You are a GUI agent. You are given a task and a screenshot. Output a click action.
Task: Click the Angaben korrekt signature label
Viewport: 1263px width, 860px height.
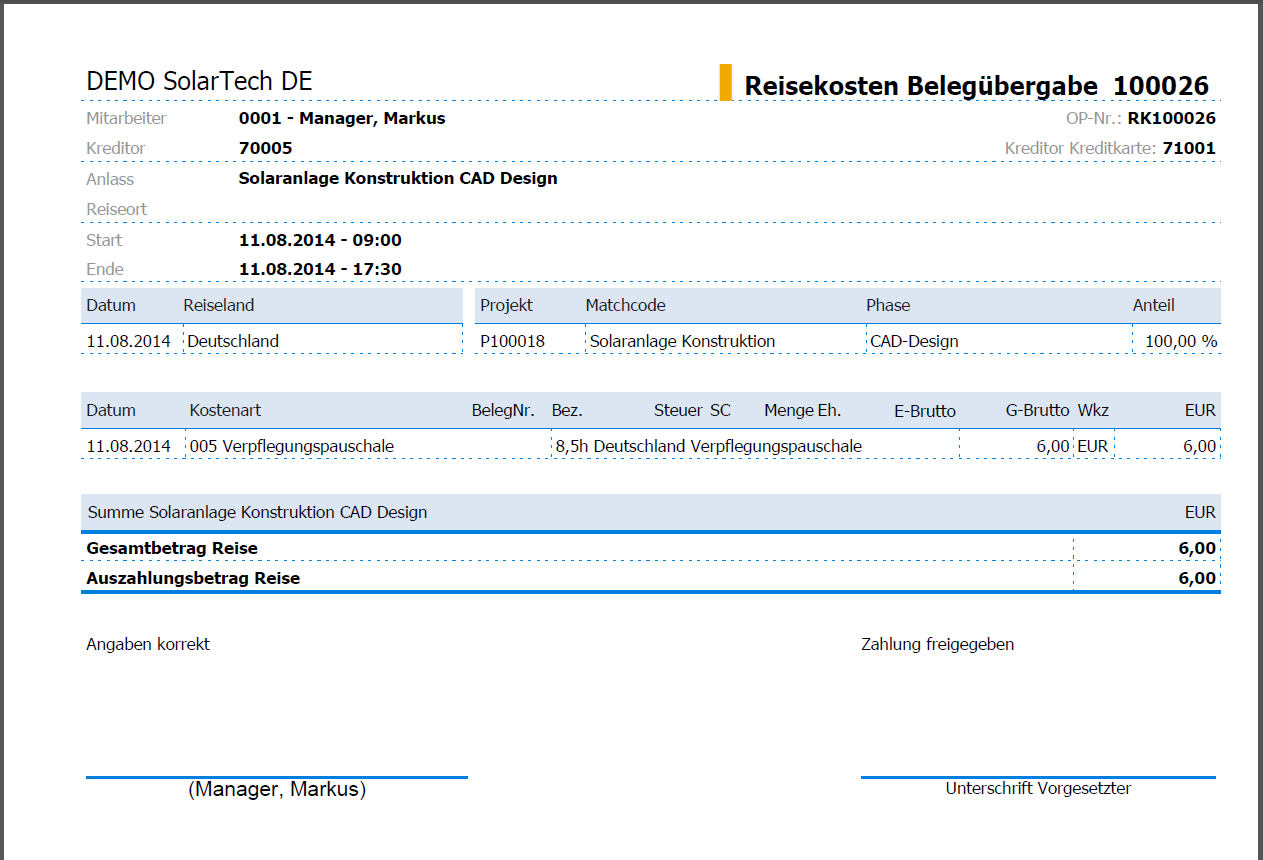[147, 643]
